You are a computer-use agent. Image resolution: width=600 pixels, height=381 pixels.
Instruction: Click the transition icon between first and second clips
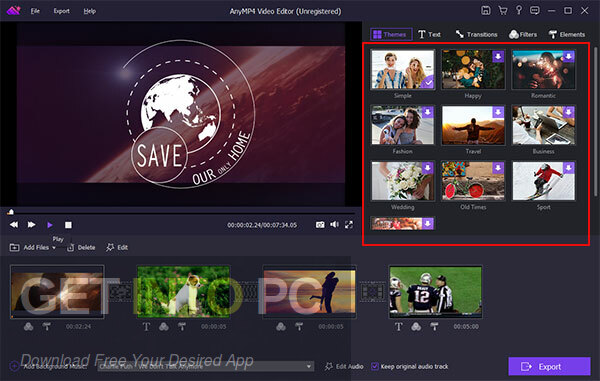click(120, 292)
